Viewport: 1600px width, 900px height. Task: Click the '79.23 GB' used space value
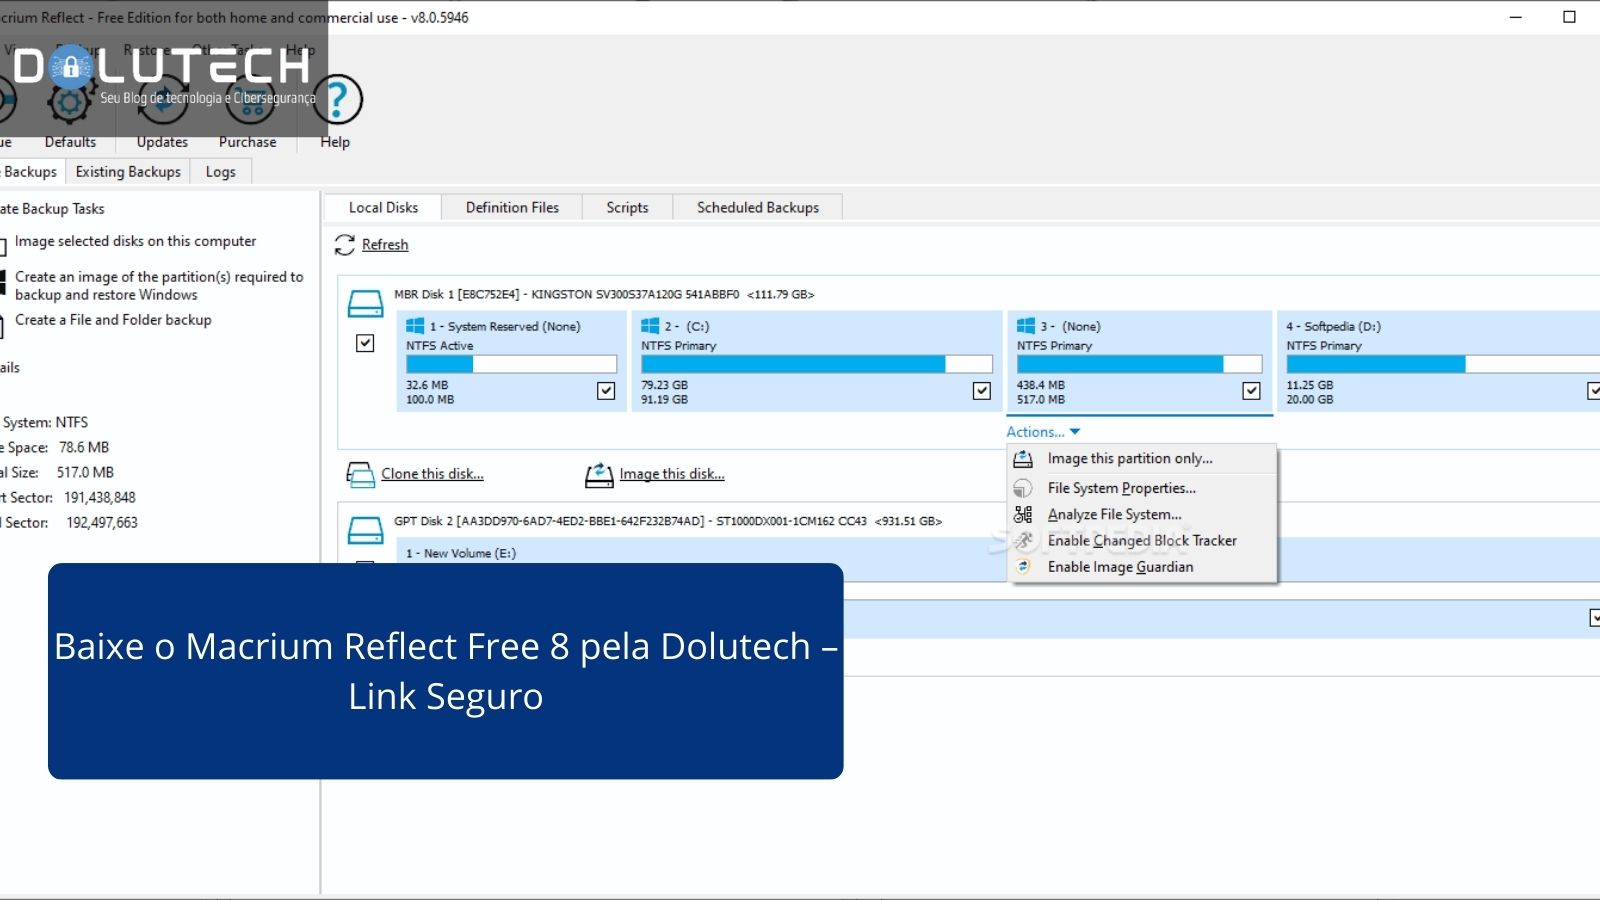[665, 385]
